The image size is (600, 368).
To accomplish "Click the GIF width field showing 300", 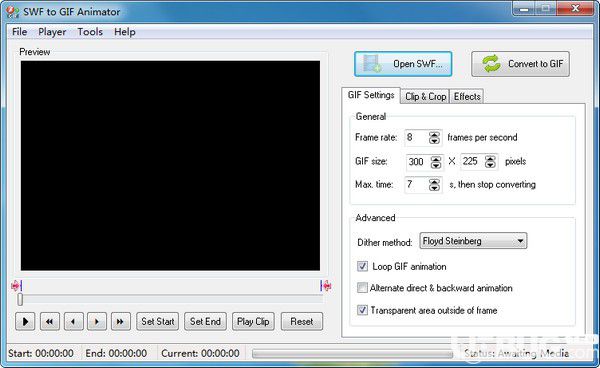I will coord(418,162).
